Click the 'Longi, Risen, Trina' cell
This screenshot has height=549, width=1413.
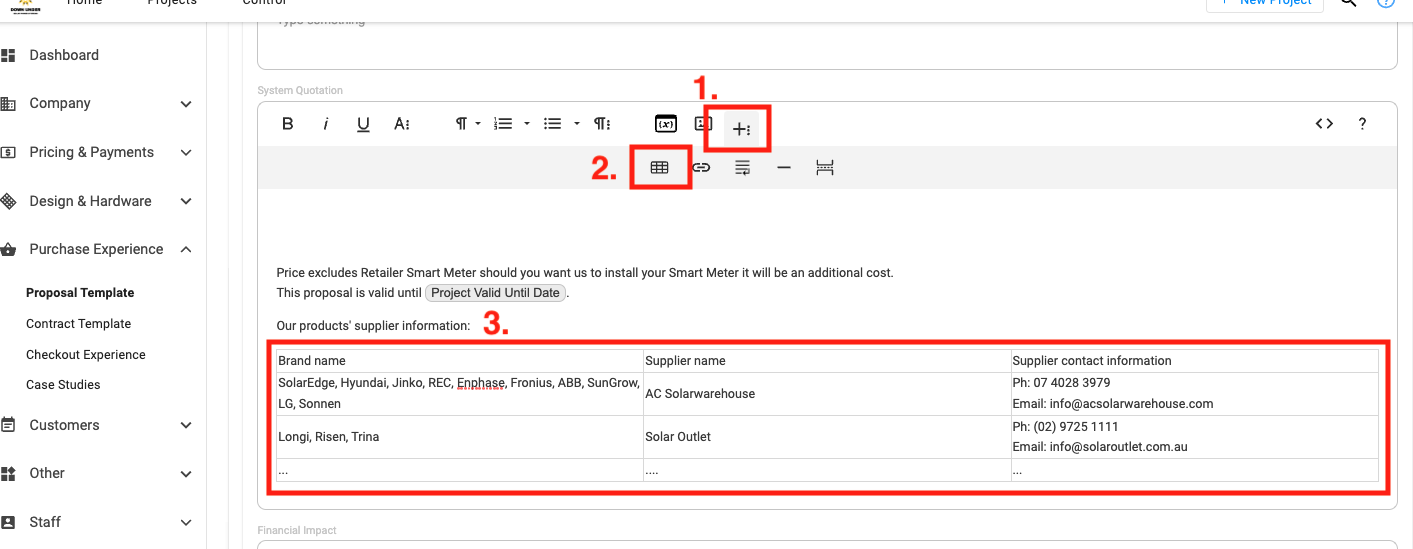click(459, 437)
